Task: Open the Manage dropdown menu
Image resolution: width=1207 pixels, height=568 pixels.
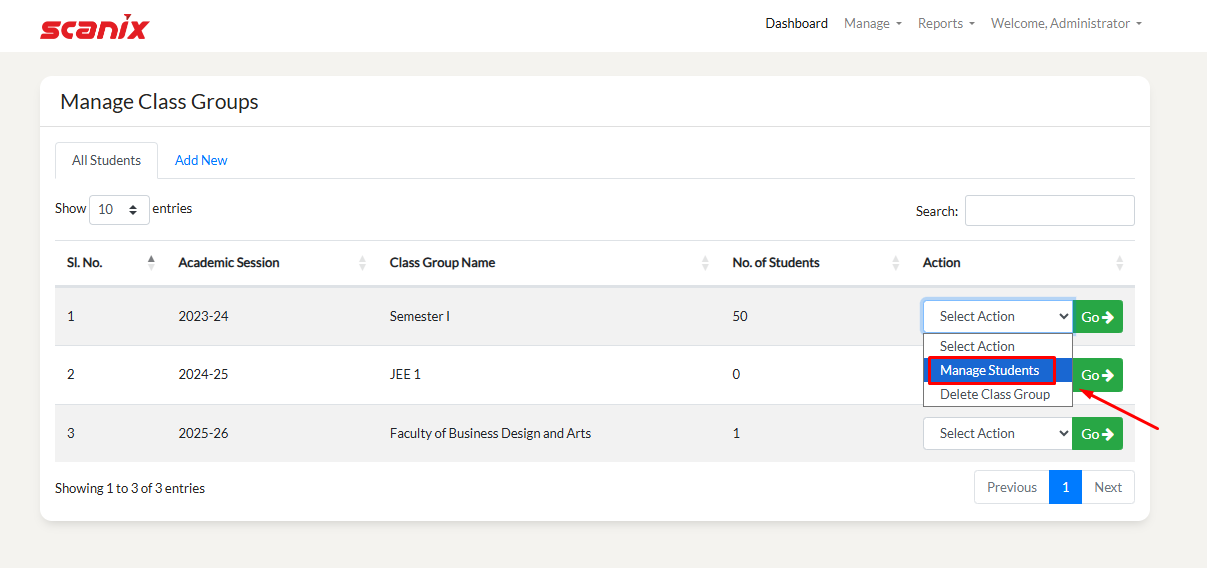Action: pyautogui.click(x=872, y=23)
